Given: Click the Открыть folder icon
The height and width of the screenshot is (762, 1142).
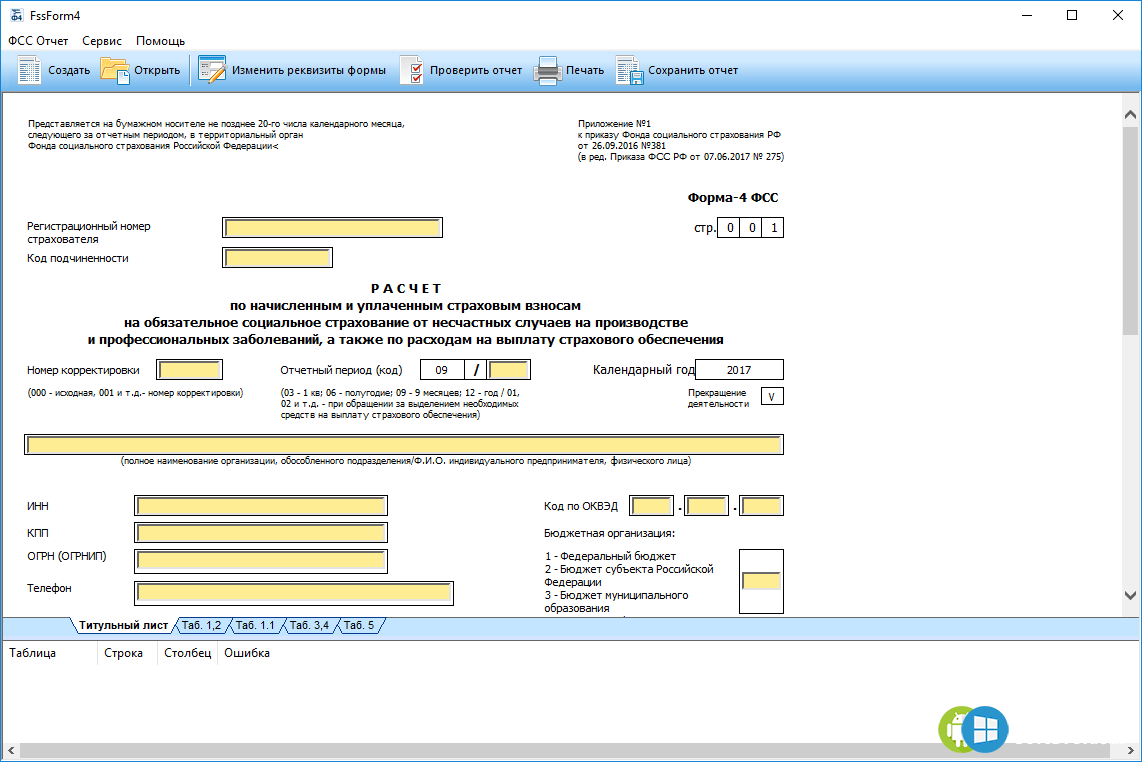Looking at the screenshot, I should [x=114, y=71].
